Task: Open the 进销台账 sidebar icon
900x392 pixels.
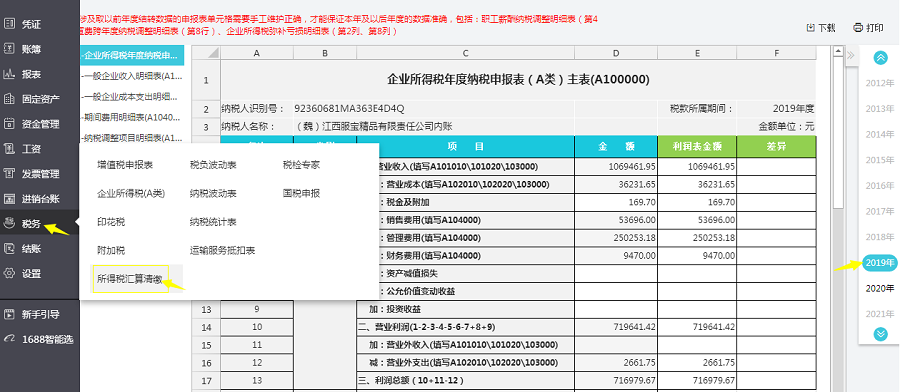Action: pos(9,199)
